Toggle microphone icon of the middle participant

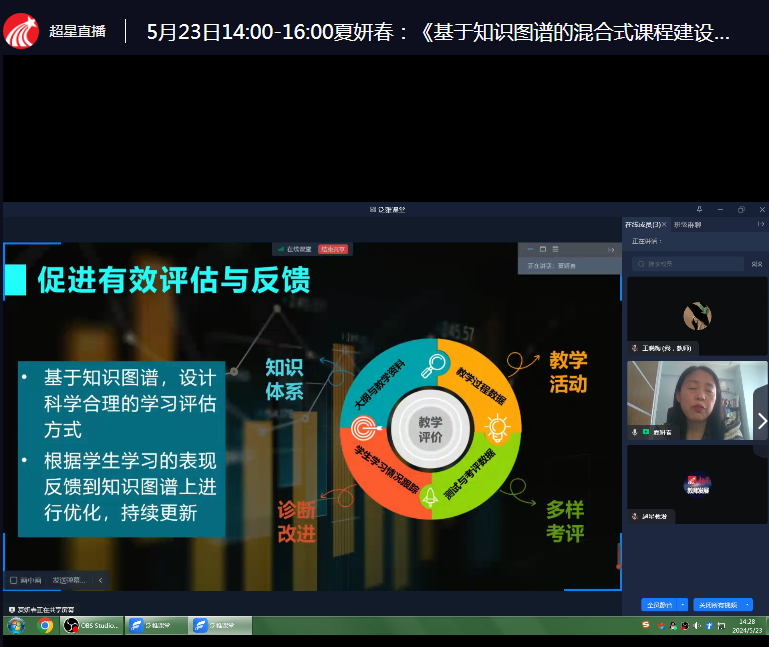[634, 432]
